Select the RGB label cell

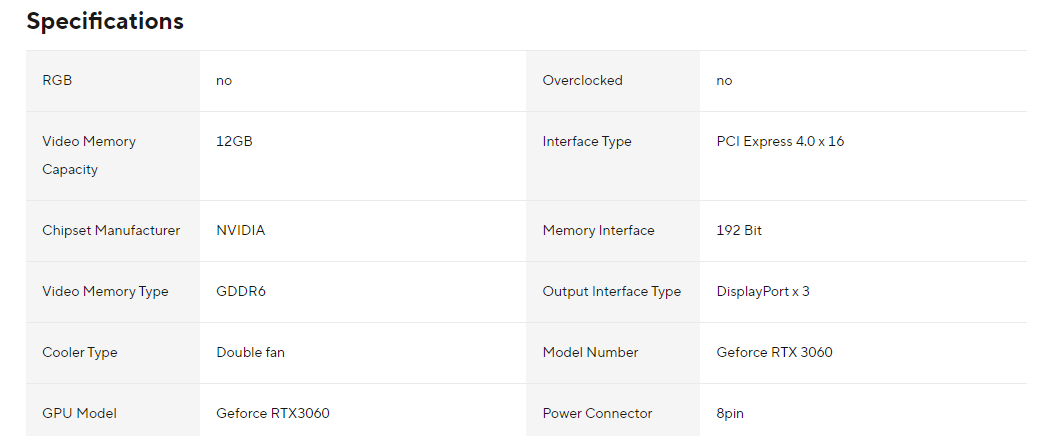pos(57,80)
